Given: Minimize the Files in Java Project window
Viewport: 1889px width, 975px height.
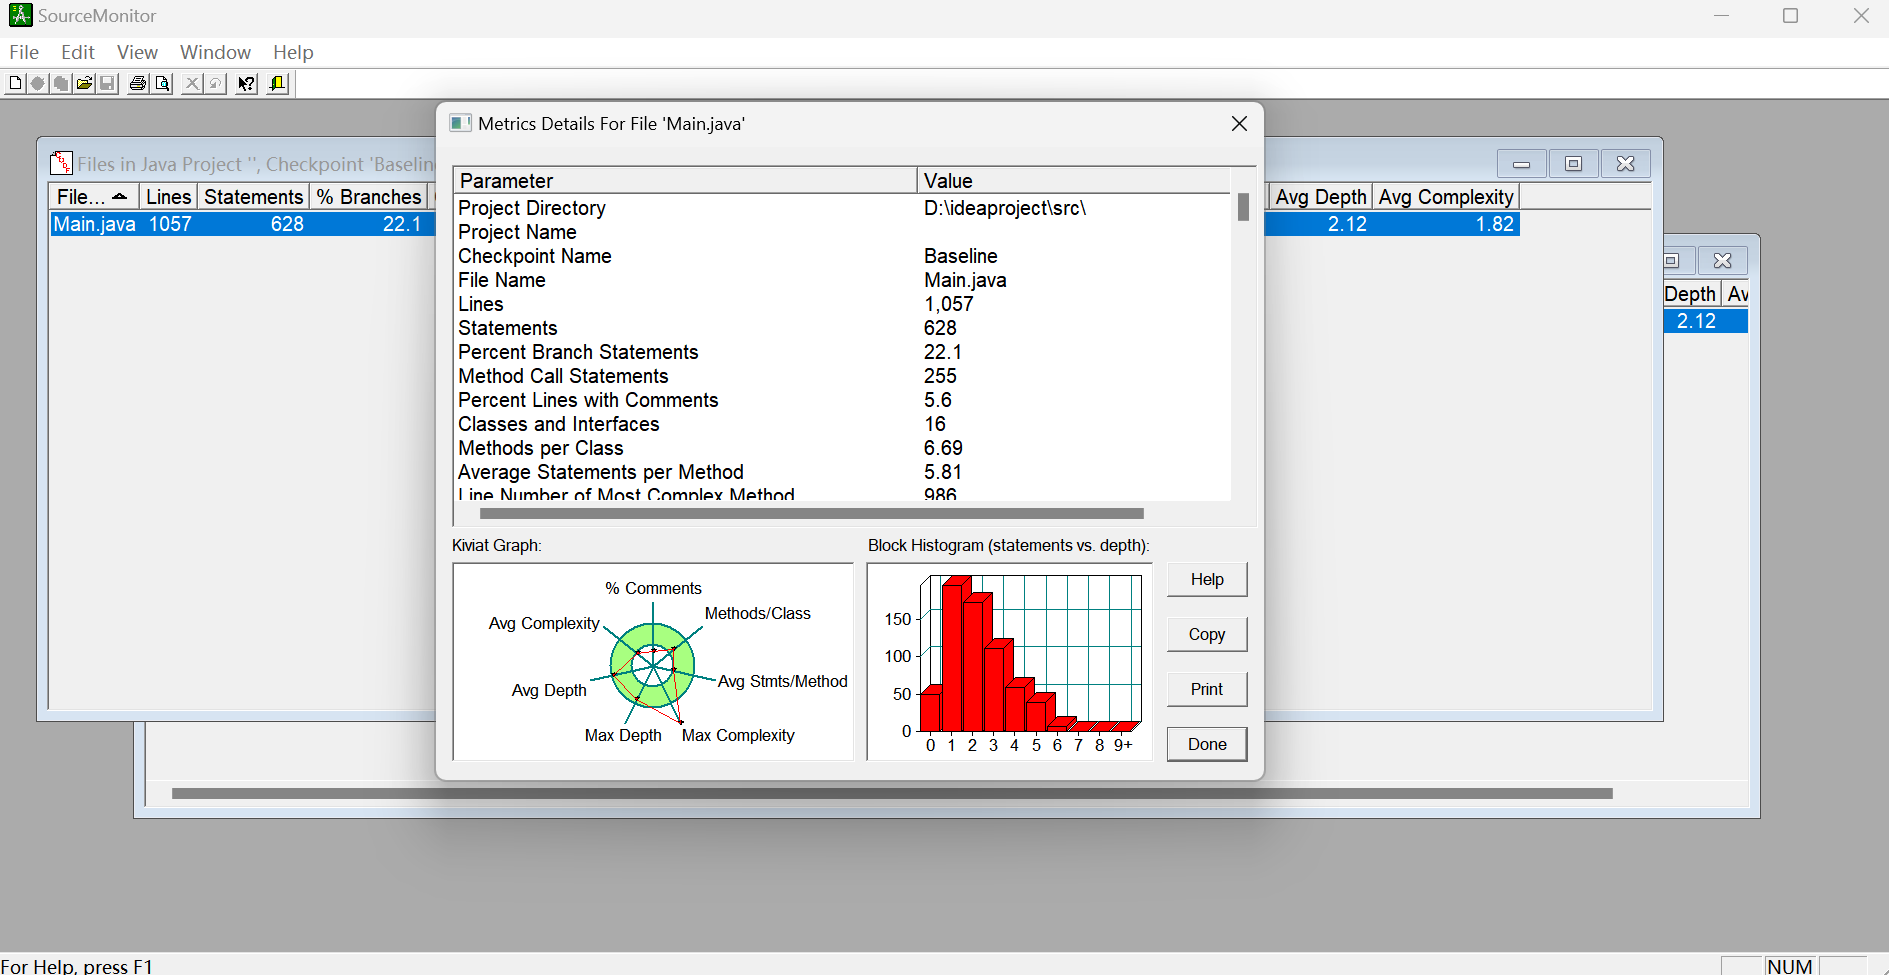Looking at the screenshot, I should tap(1521, 164).
